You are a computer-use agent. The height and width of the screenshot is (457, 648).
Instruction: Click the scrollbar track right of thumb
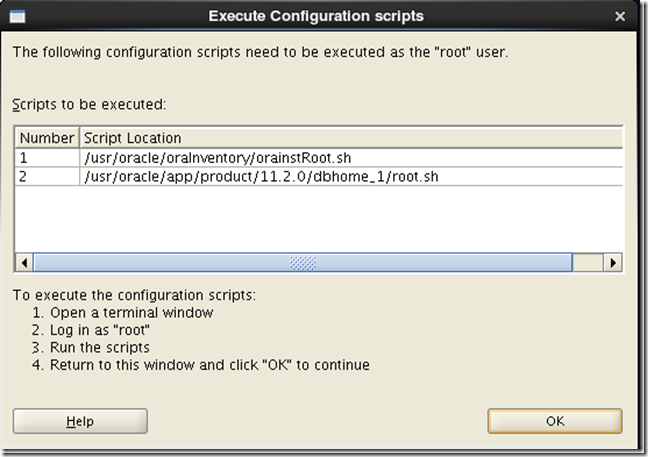coord(588,263)
